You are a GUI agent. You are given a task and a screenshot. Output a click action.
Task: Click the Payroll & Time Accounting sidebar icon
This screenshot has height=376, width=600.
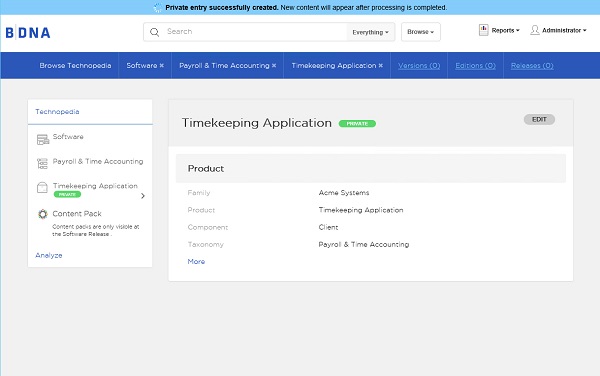click(42, 163)
